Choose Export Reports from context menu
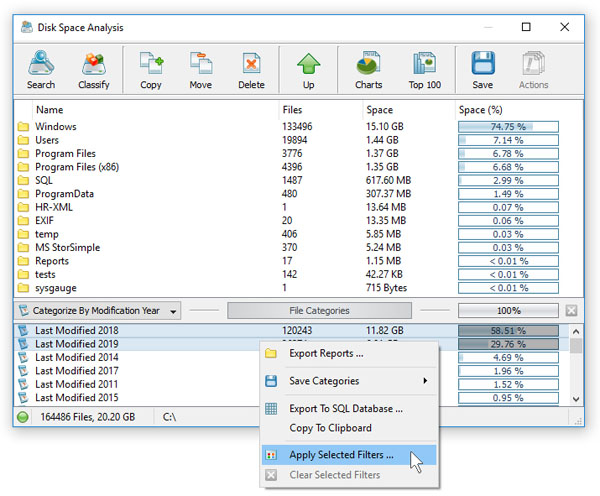Image resolution: width=600 pixels, height=496 pixels. (349, 353)
